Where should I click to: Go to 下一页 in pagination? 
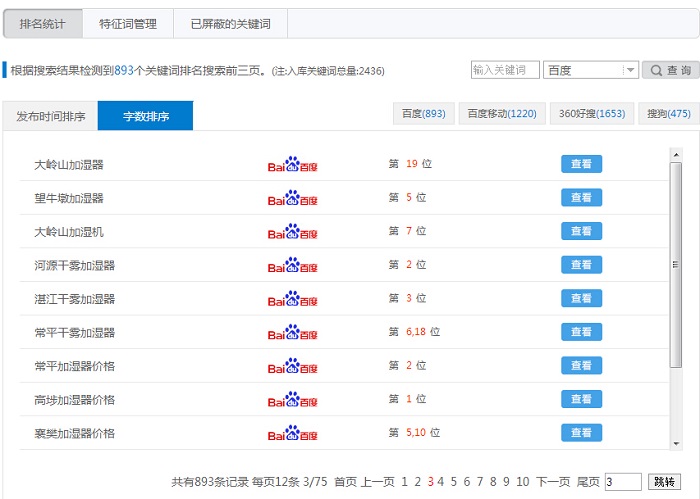[553, 482]
